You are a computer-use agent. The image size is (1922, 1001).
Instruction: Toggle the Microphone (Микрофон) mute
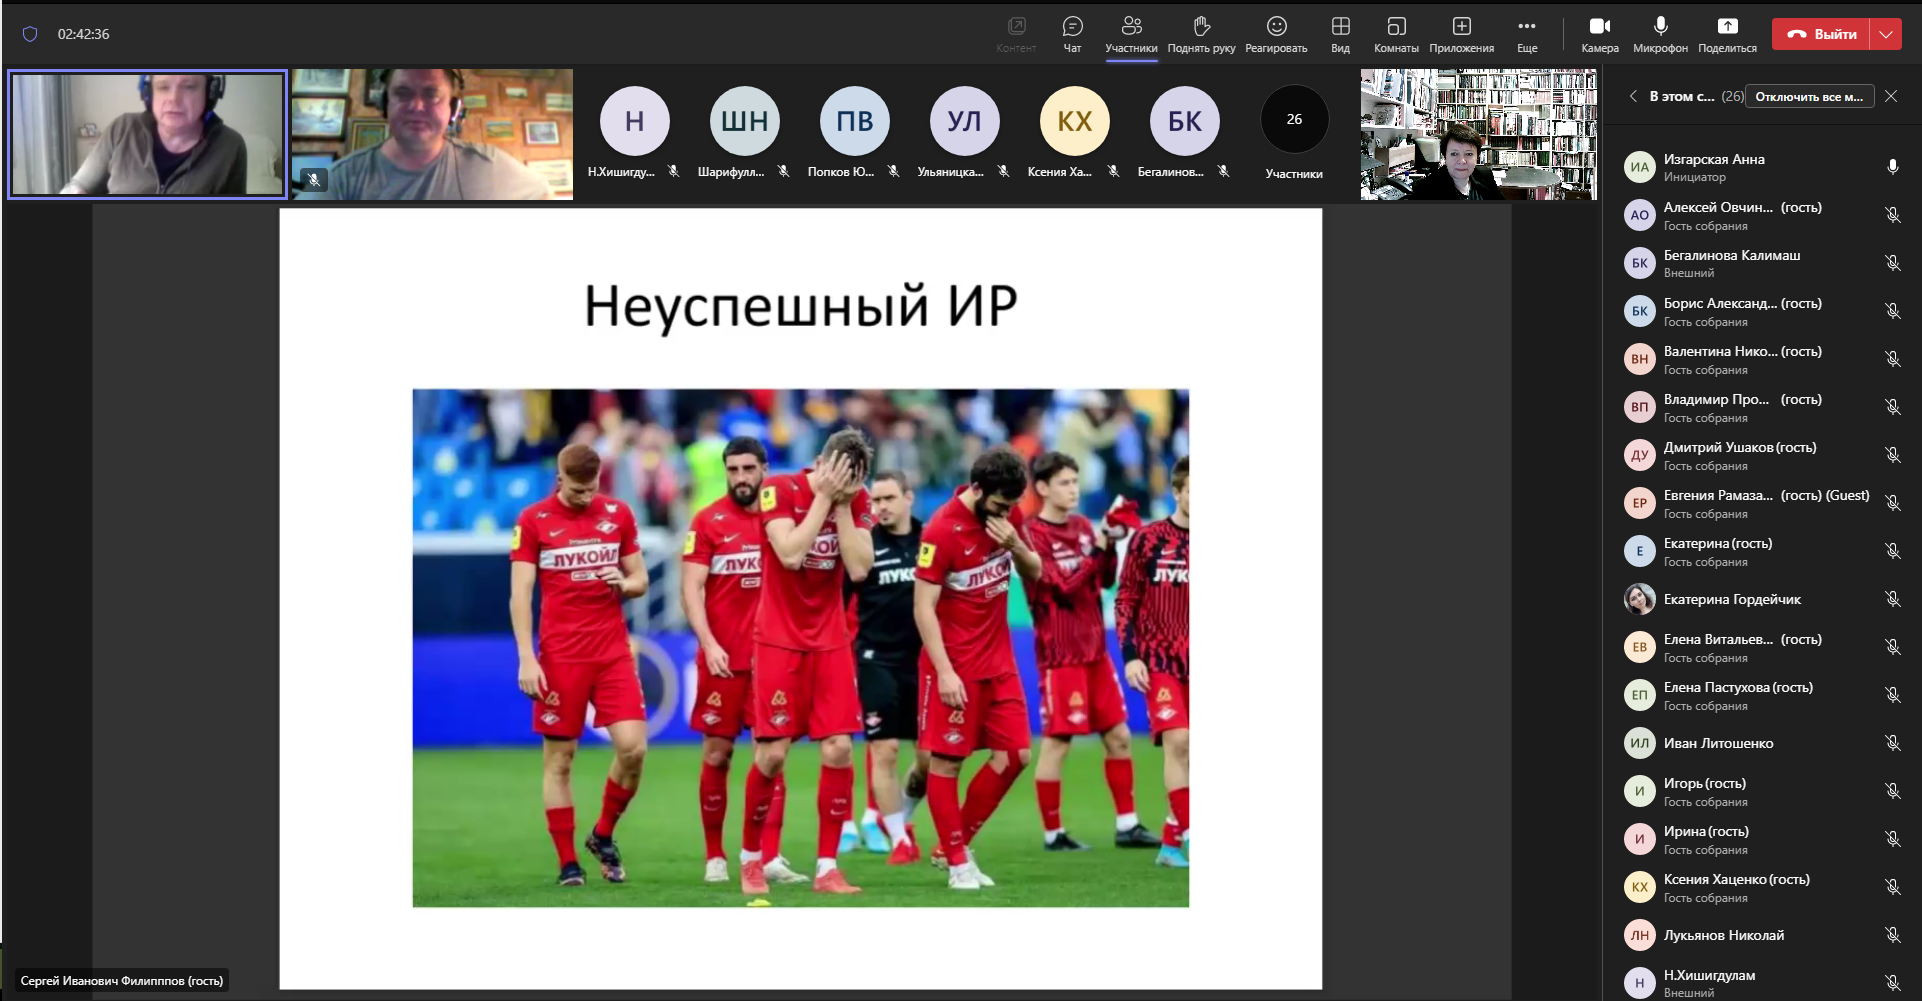pos(1660,33)
